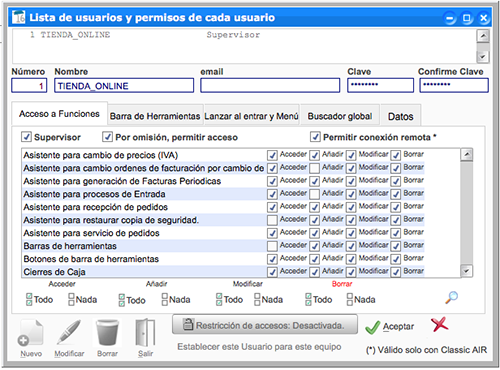Select the row Barras de herramientas
500x370 pixels.
click(x=223, y=246)
